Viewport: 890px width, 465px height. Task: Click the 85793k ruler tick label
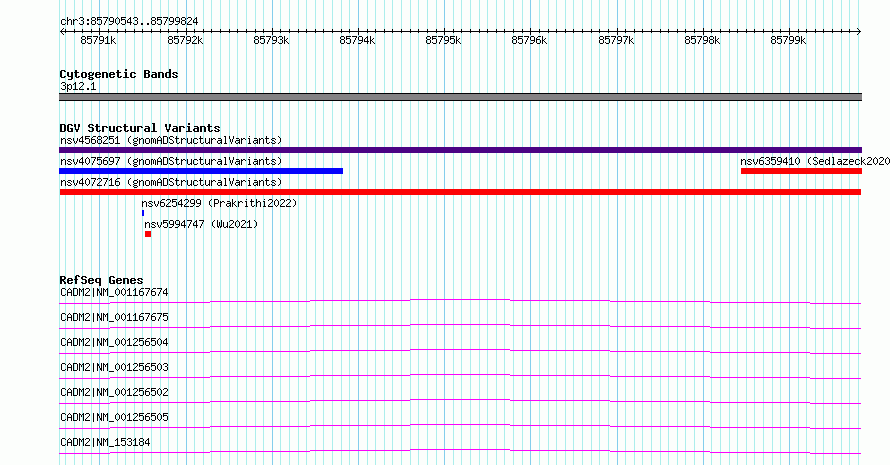271,40
